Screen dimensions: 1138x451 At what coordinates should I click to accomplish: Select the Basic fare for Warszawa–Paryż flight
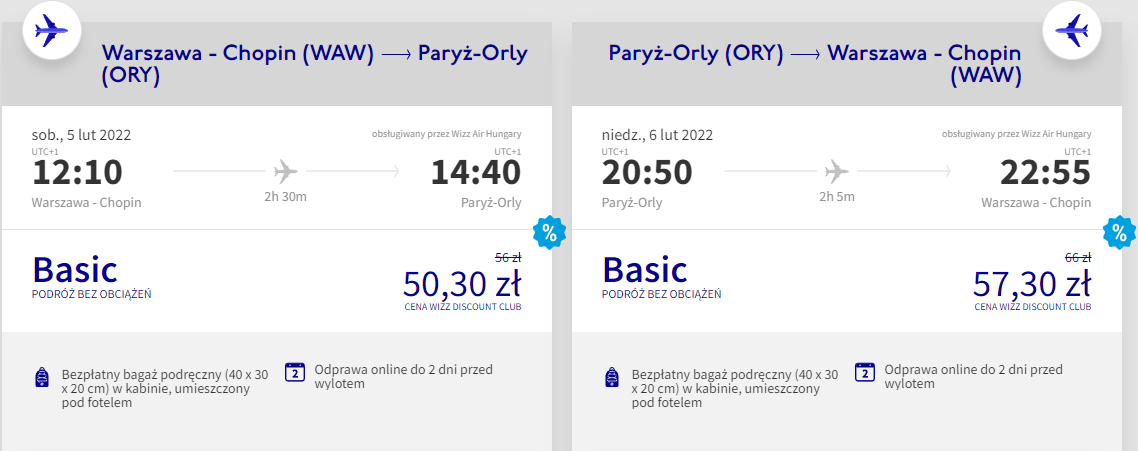click(75, 270)
